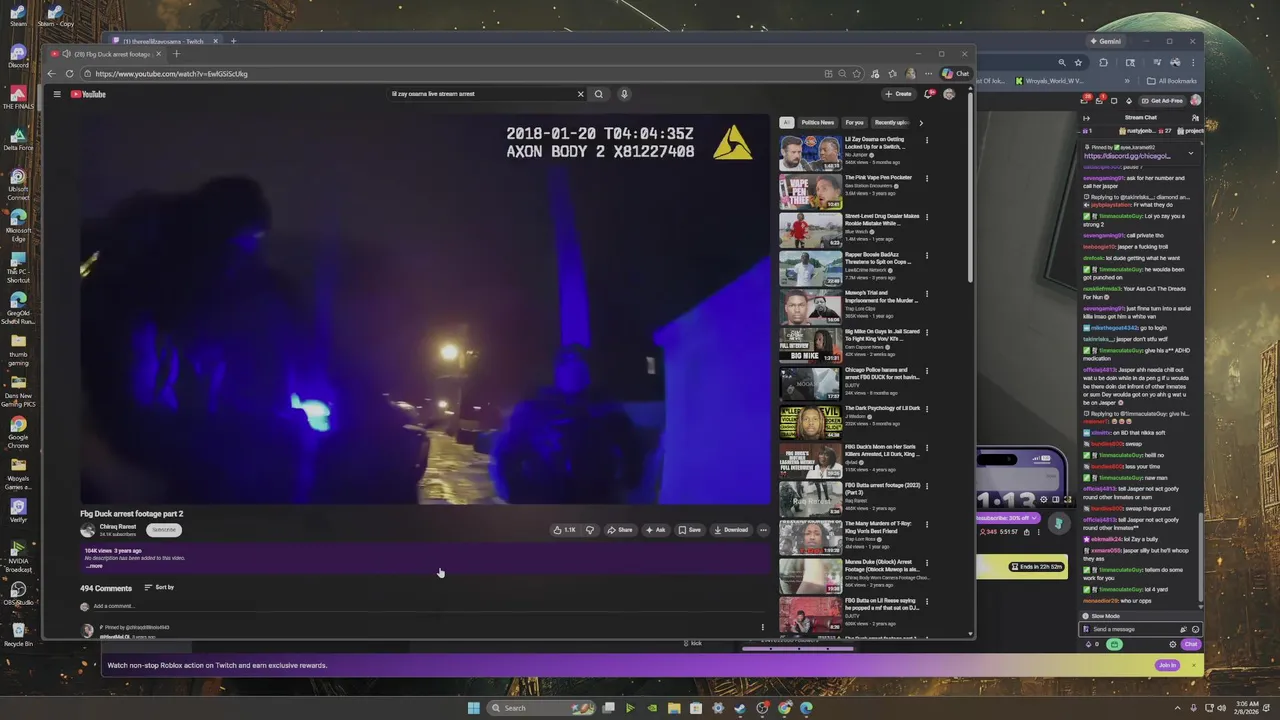The width and height of the screenshot is (1280, 720).
Task: Reload the YouTube page
Action: pos(69,73)
